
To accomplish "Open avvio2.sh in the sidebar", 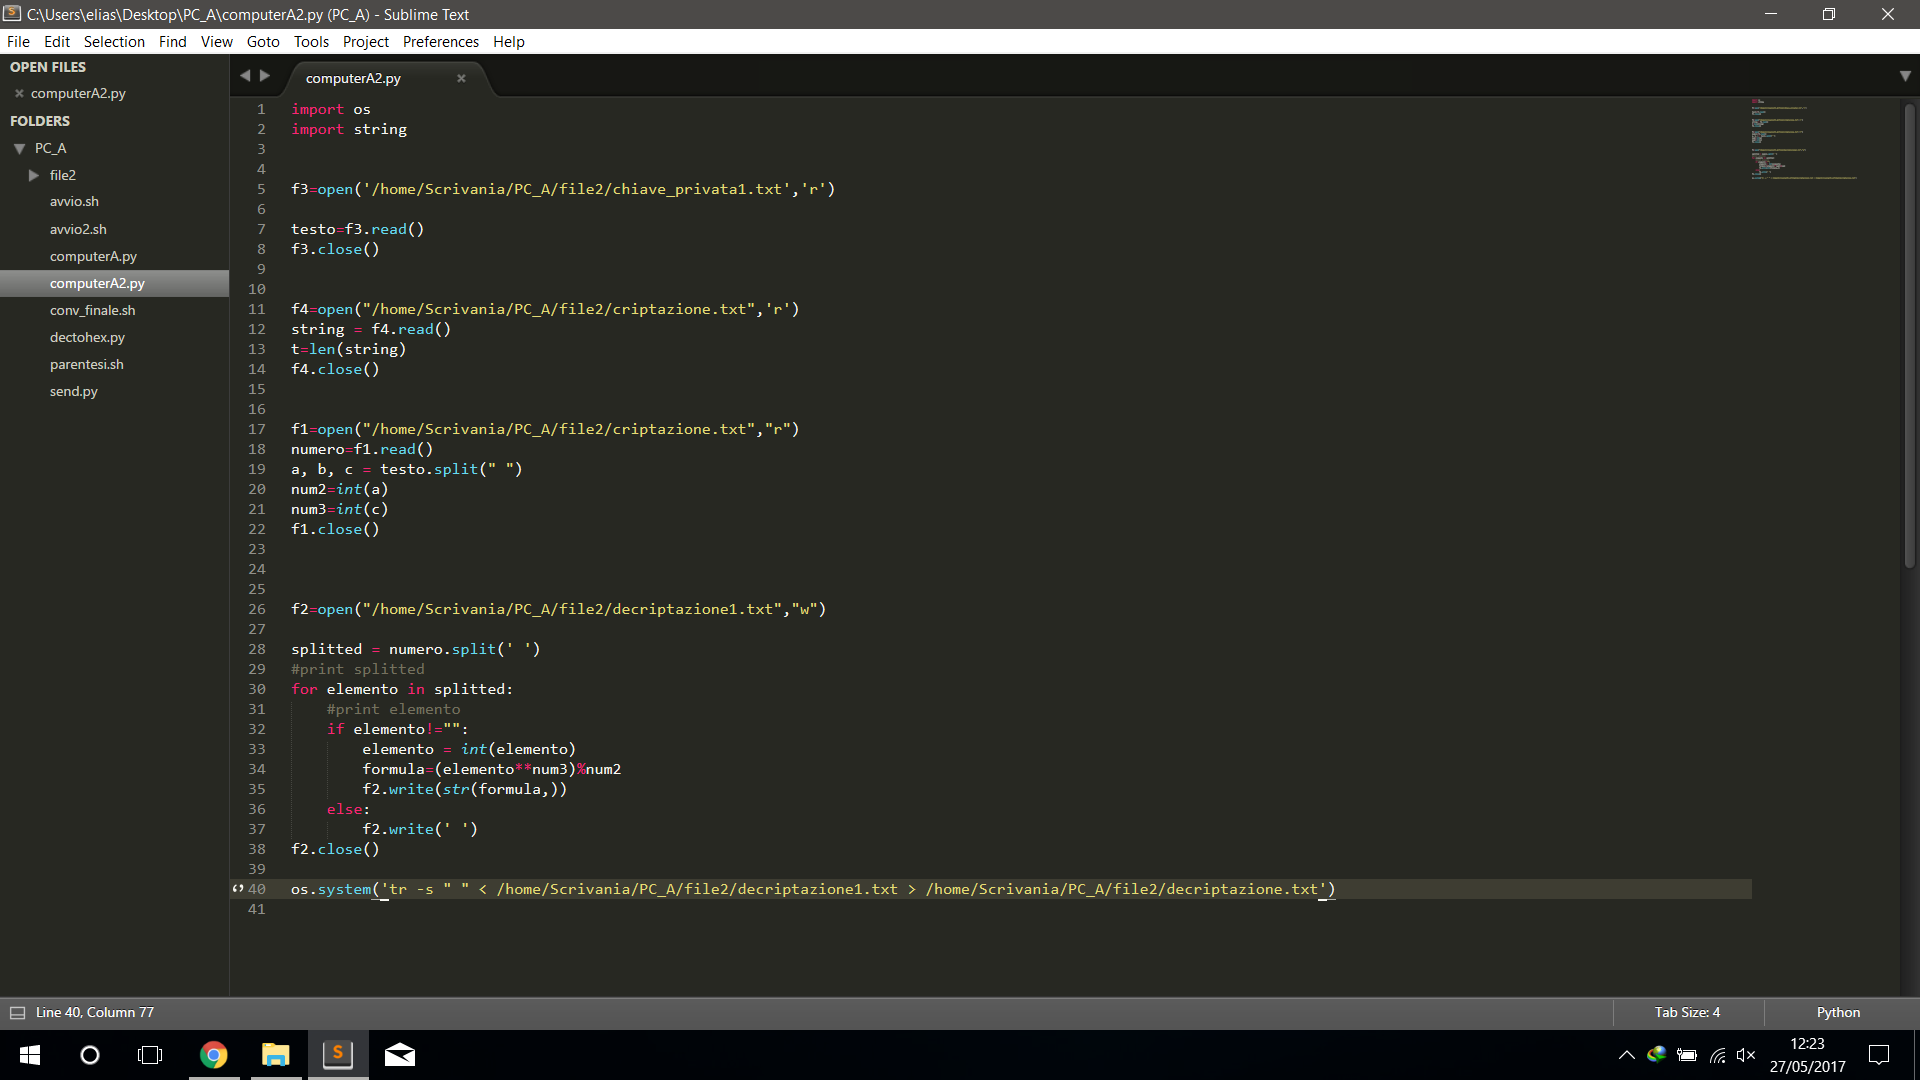I will coord(78,229).
